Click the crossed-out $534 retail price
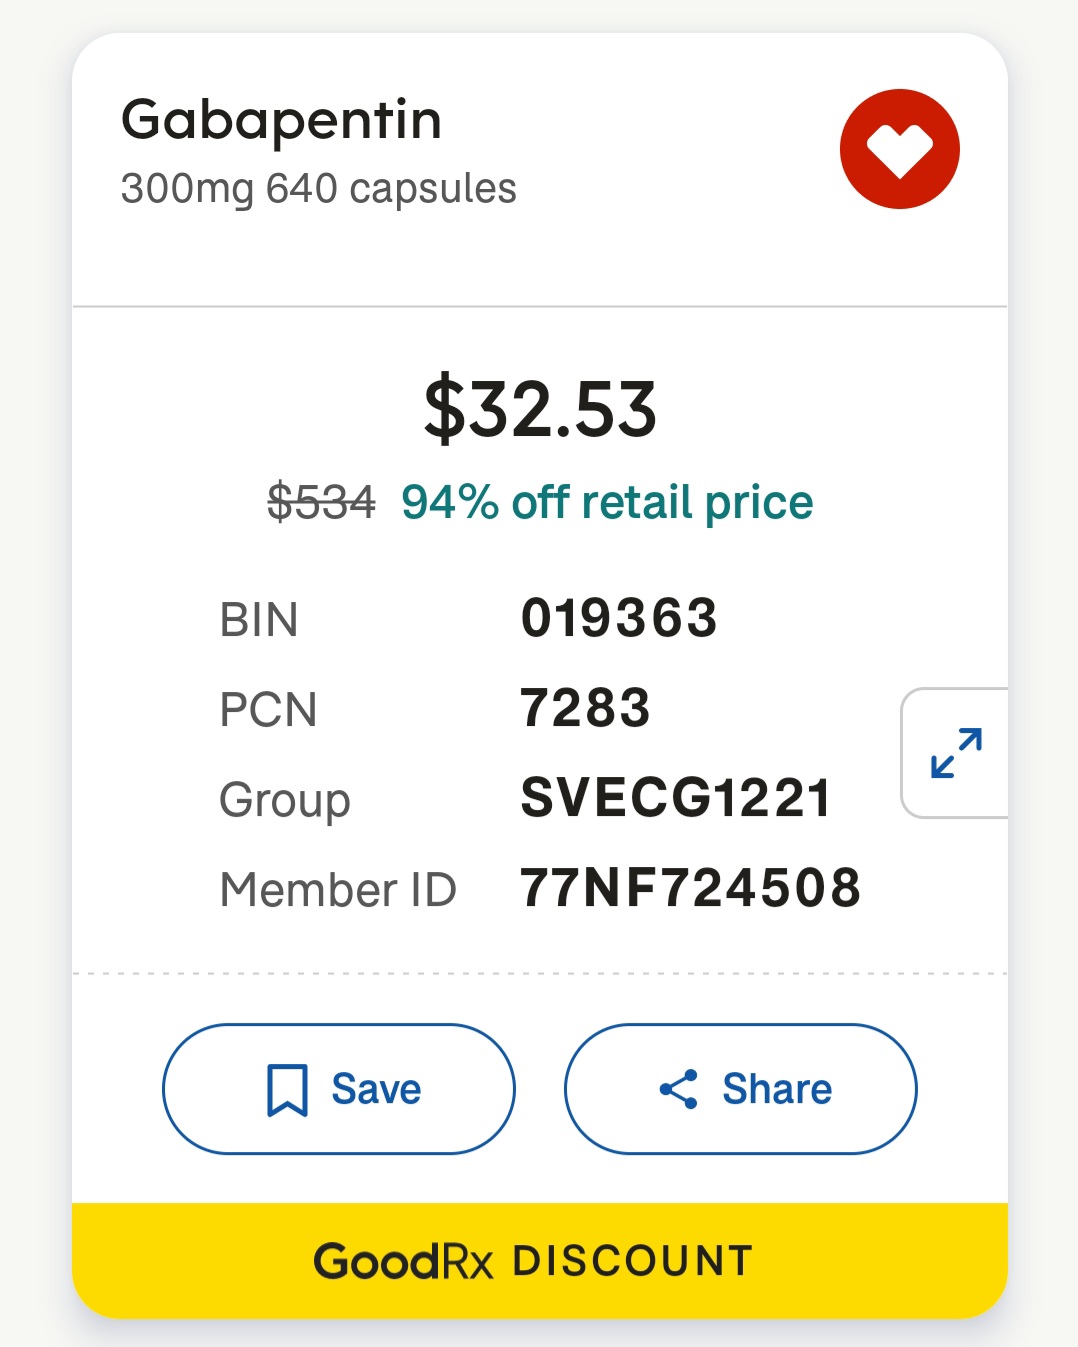1078x1347 pixels. pyautogui.click(x=321, y=501)
